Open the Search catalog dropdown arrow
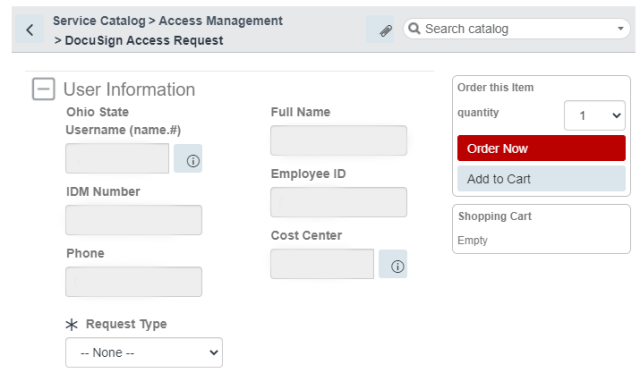This screenshot has width=640, height=373. [x=620, y=29]
